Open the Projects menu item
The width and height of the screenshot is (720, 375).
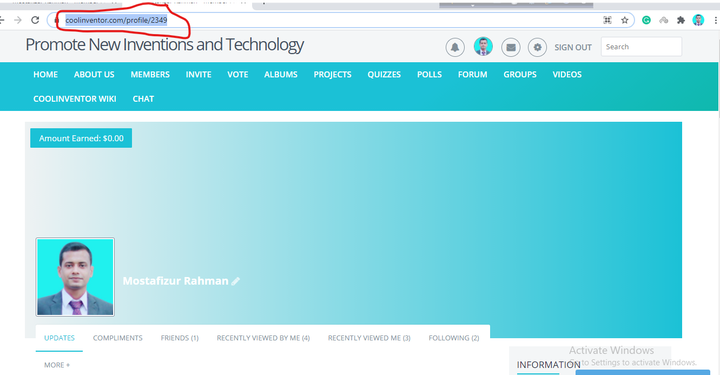pos(332,74)
